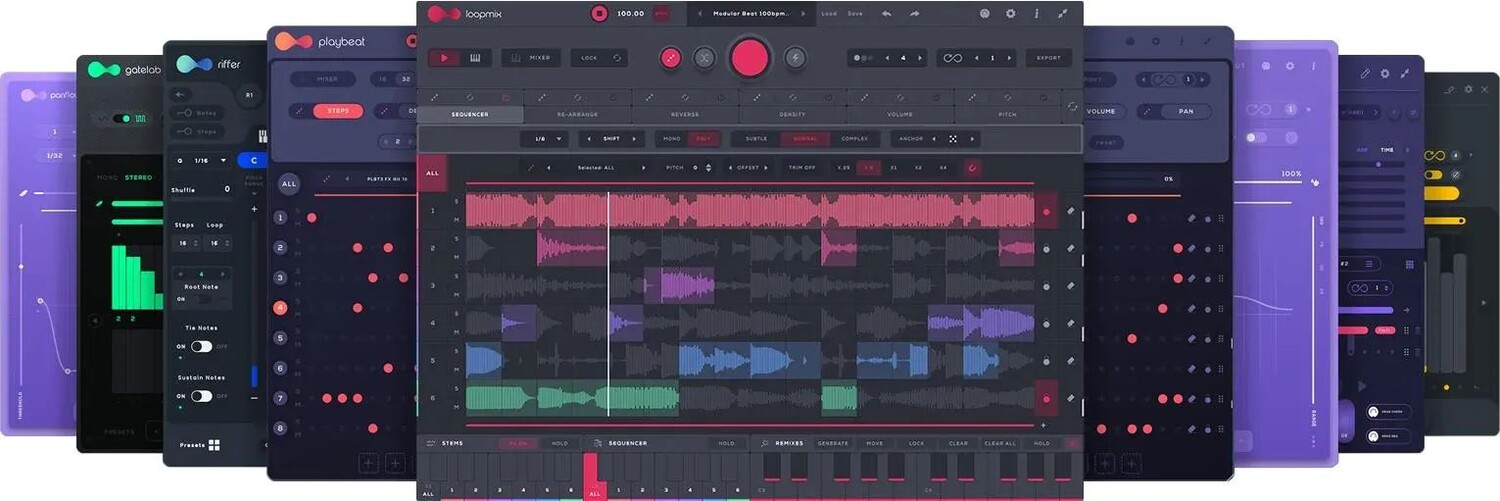Click the circular refresh icon right of the PITCH tab

tap(1072, 106)
